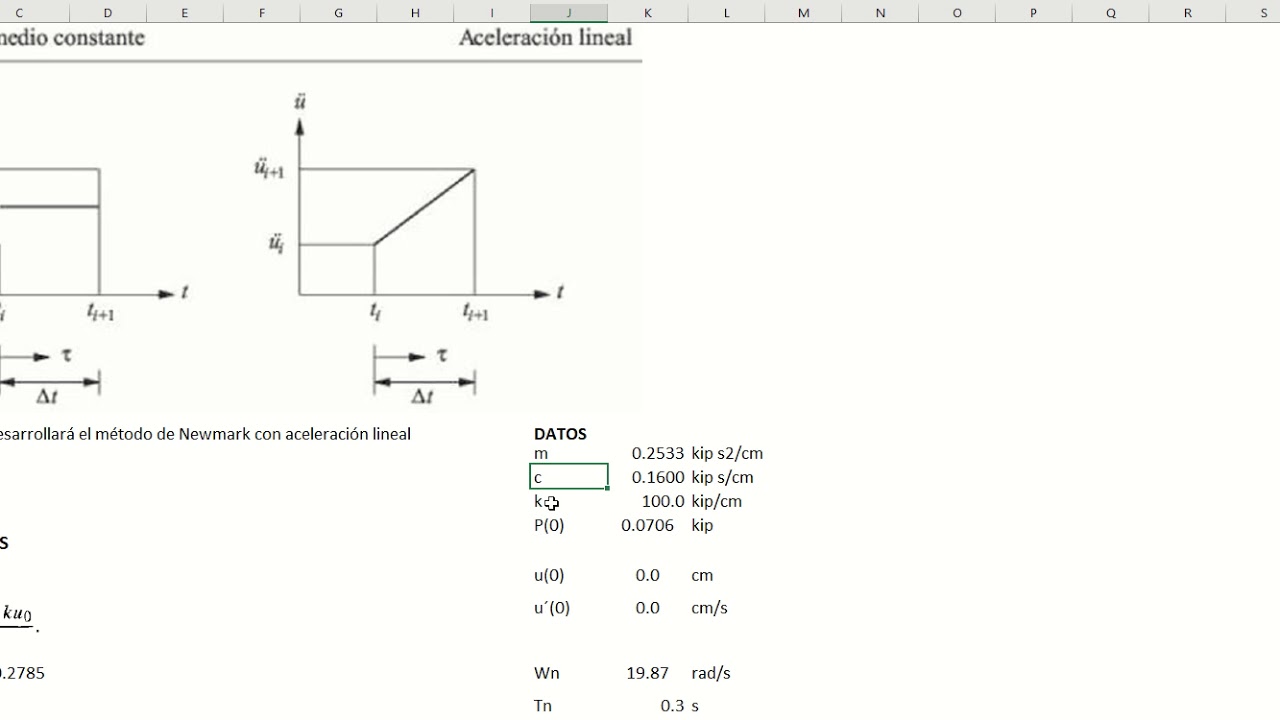Select column I header
1280x720 pixels.
(492, 12)
